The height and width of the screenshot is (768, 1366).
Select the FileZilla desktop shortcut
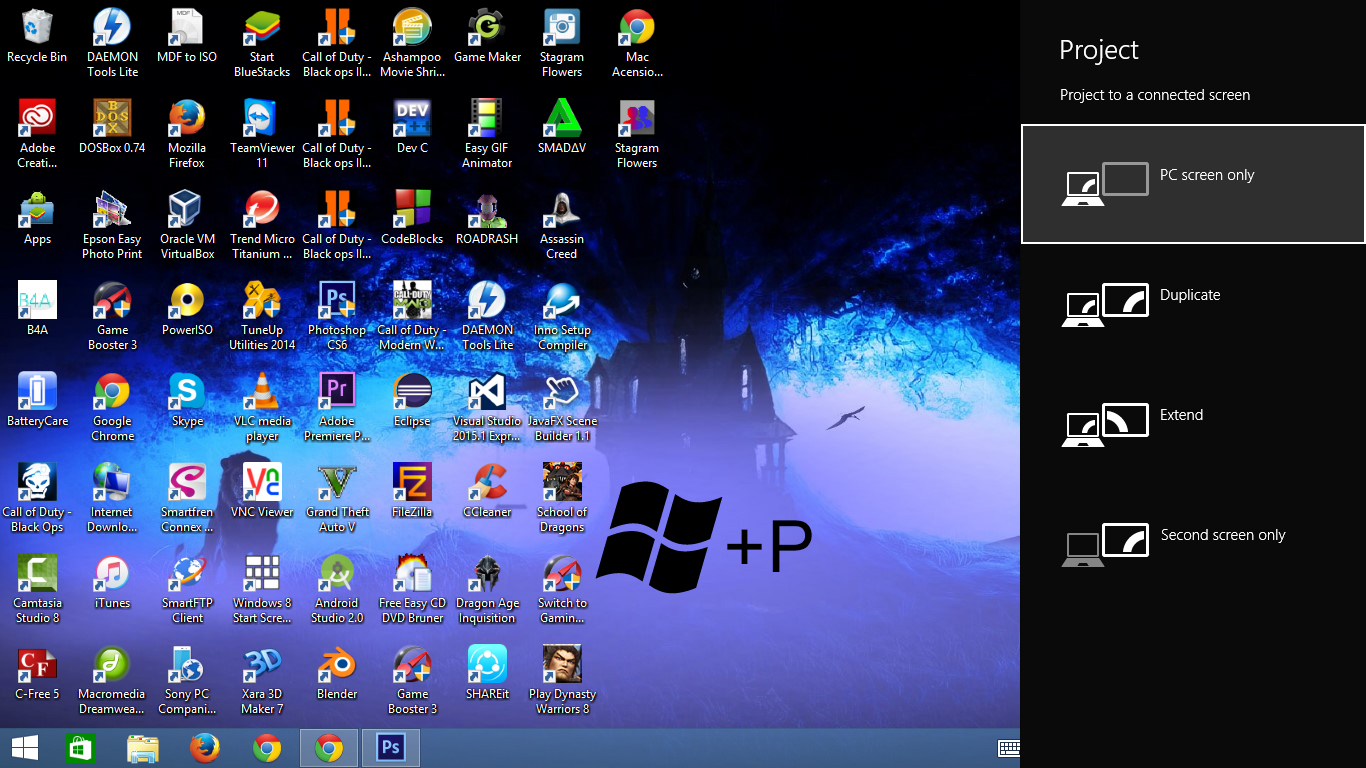pyautogui.click(x=412, y=492)
